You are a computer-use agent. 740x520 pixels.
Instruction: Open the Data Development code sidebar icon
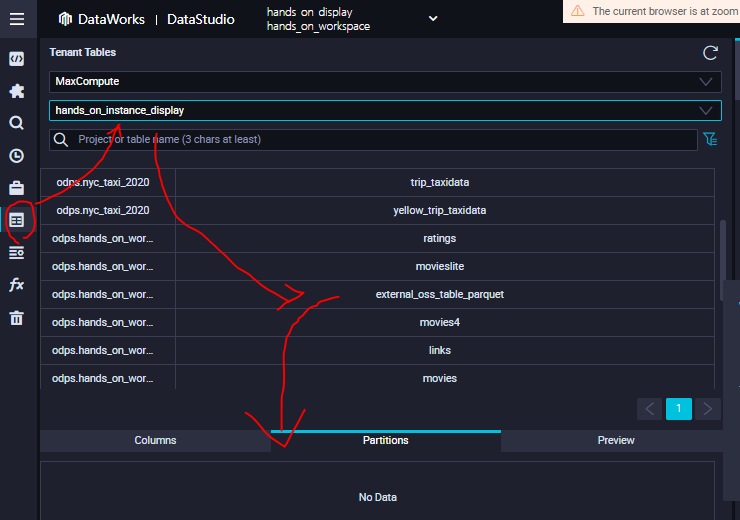click(x=17, y=59)
